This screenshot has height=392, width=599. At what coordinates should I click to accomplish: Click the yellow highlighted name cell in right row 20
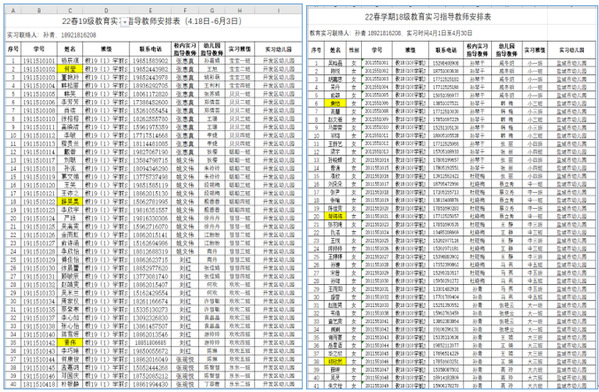[x=335, y=216]
